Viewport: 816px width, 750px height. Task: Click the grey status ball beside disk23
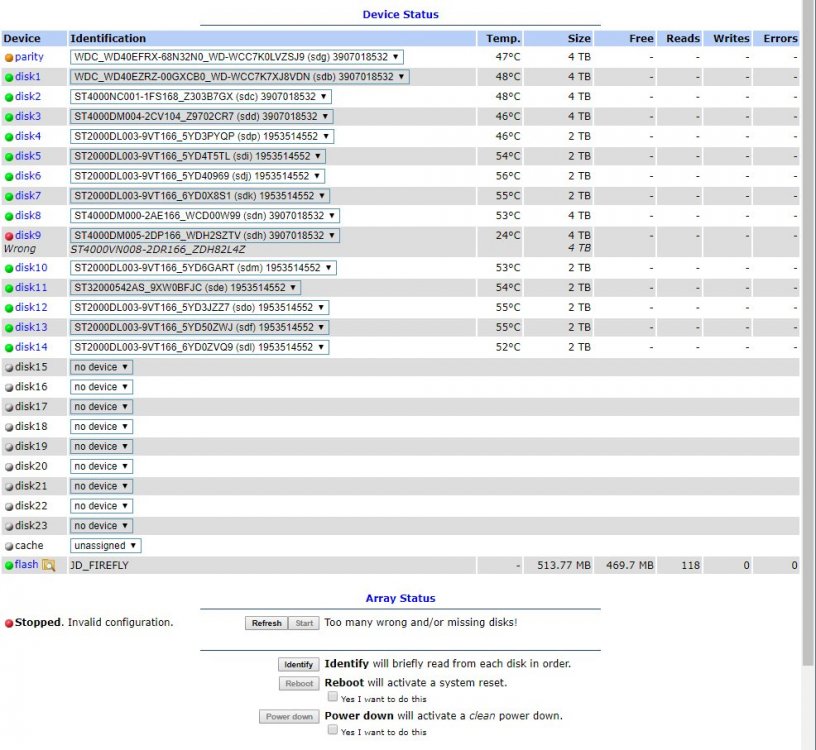coord(9,527)
